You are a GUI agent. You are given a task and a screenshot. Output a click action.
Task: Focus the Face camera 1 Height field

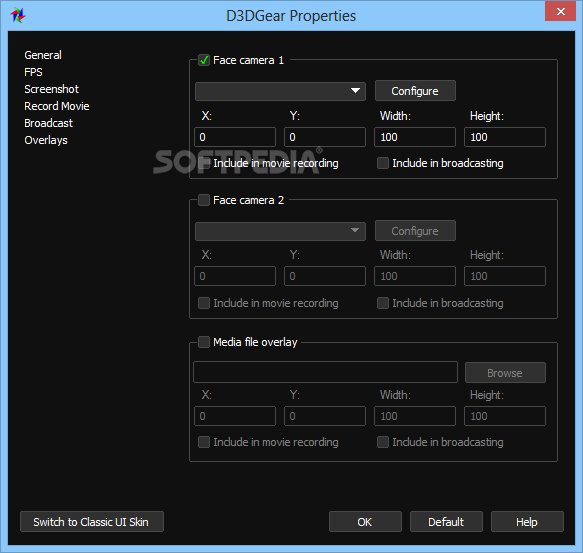tap(505, 137)
